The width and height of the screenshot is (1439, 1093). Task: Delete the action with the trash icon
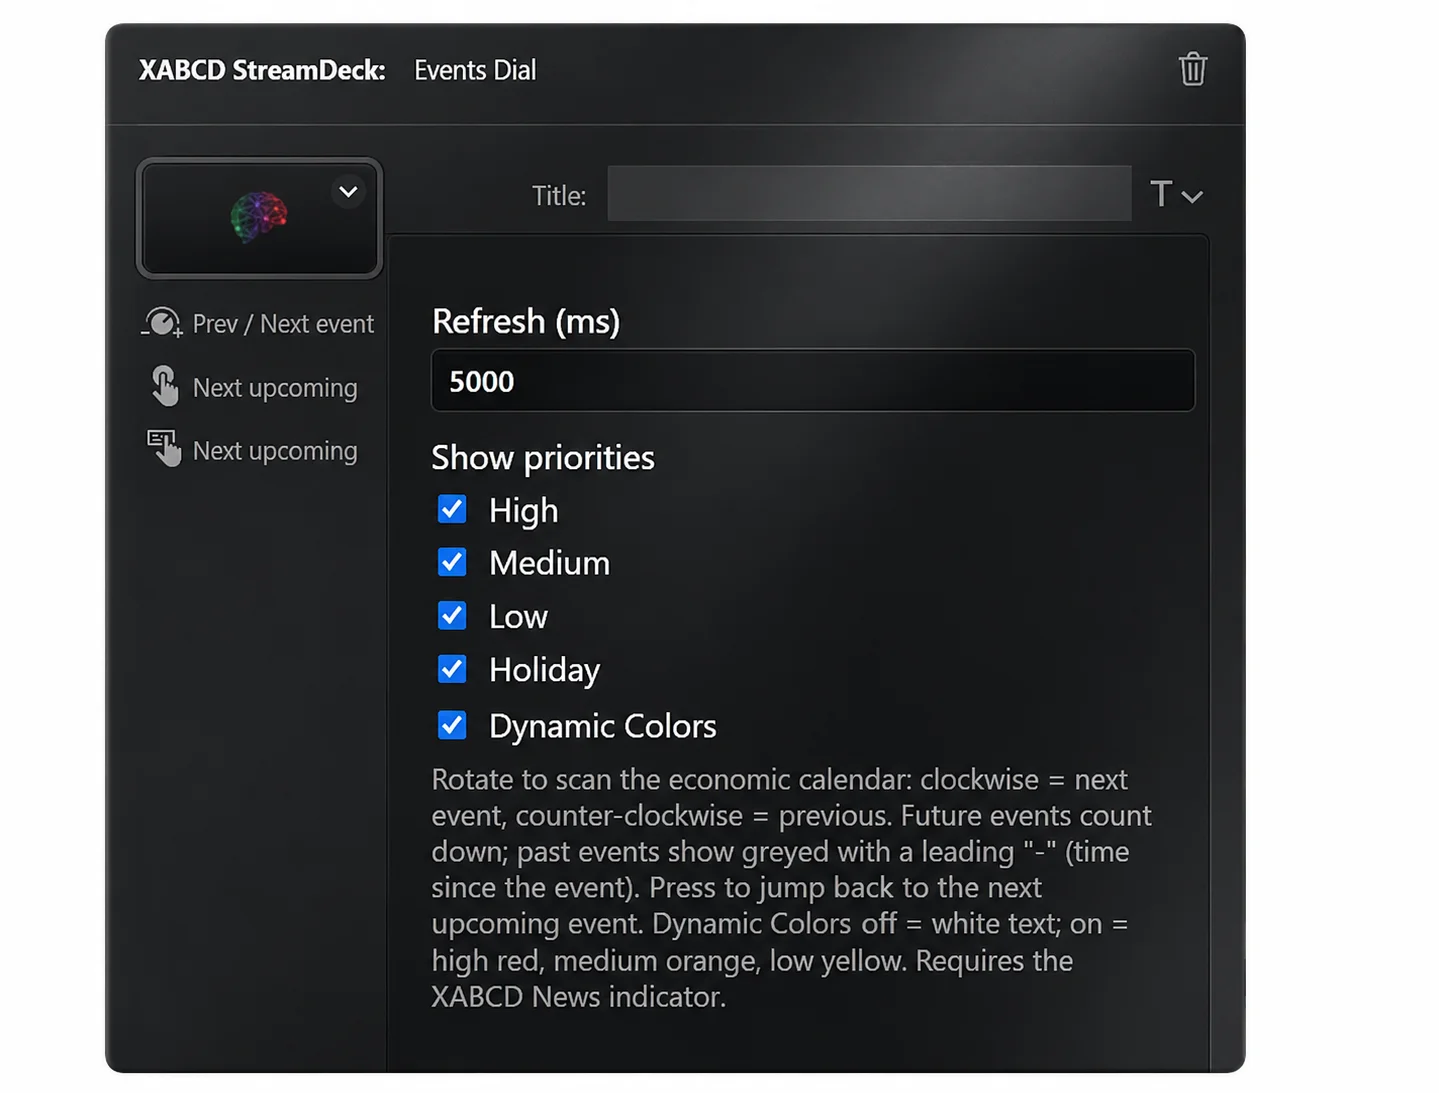pos(1192,69)
